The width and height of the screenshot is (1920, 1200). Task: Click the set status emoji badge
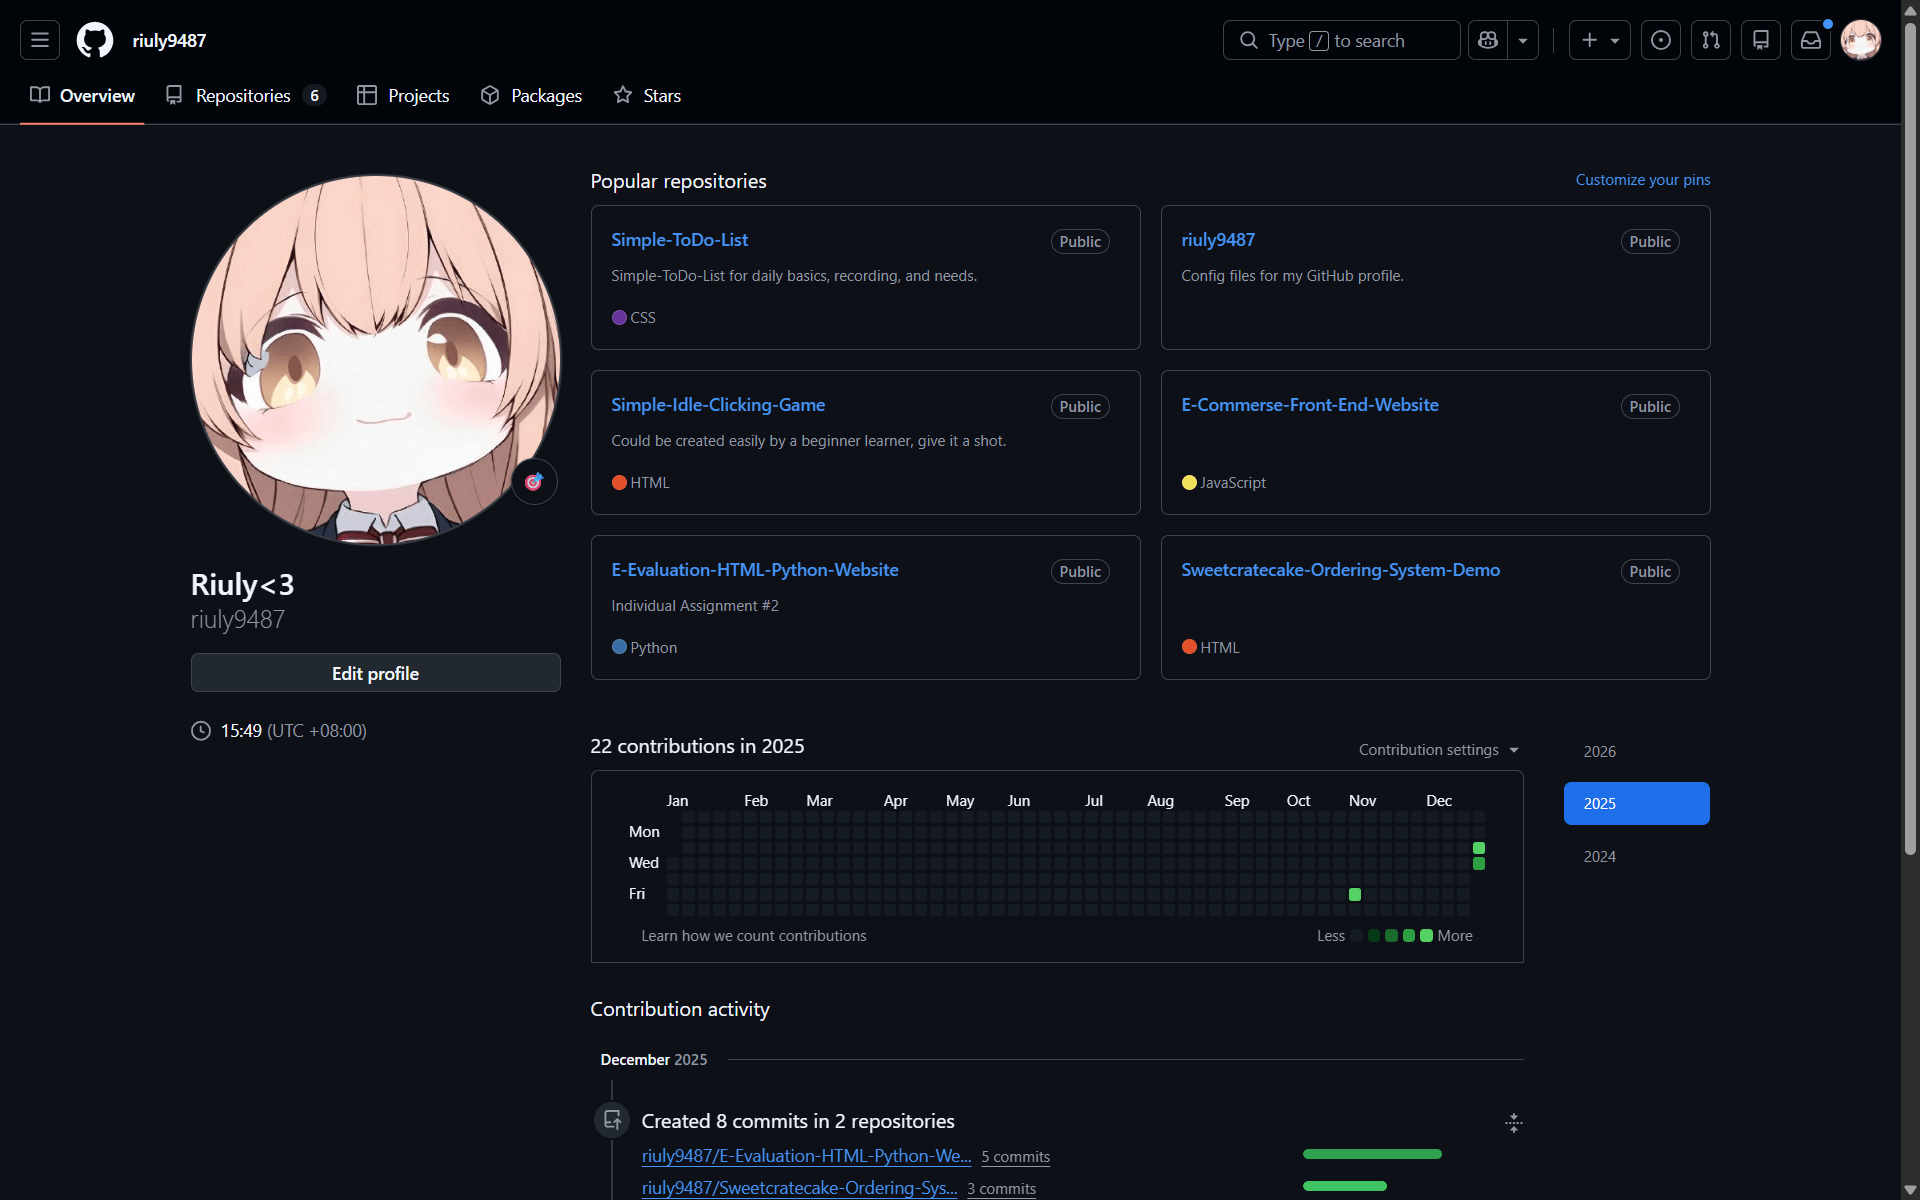point(534,482)
